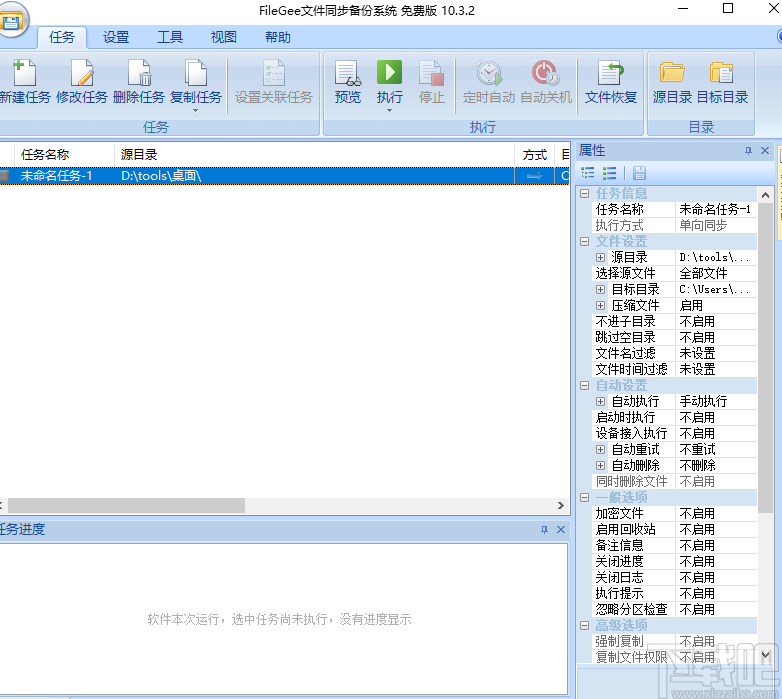Click the 属性 panel scroll down arrow

point(766,655)
